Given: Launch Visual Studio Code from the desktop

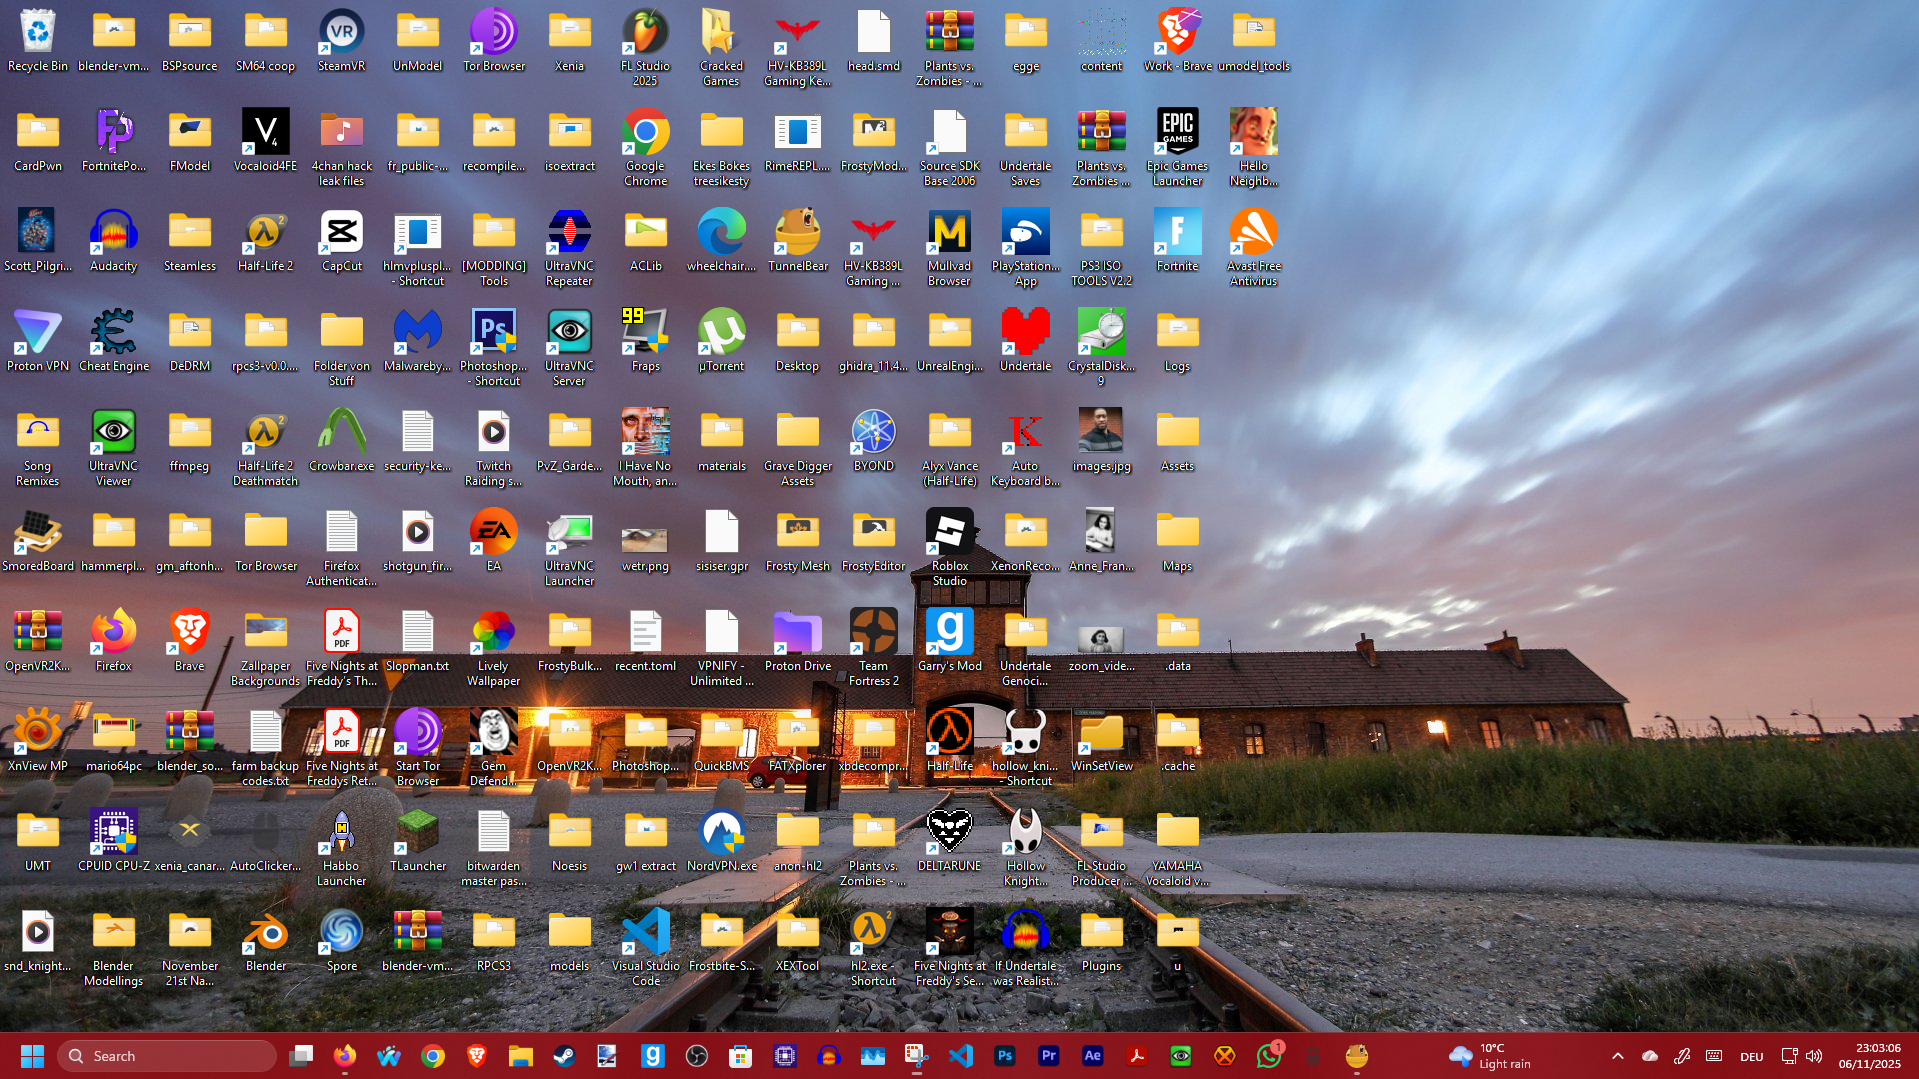Looking at the screenshot, I should tap(645, 935).
